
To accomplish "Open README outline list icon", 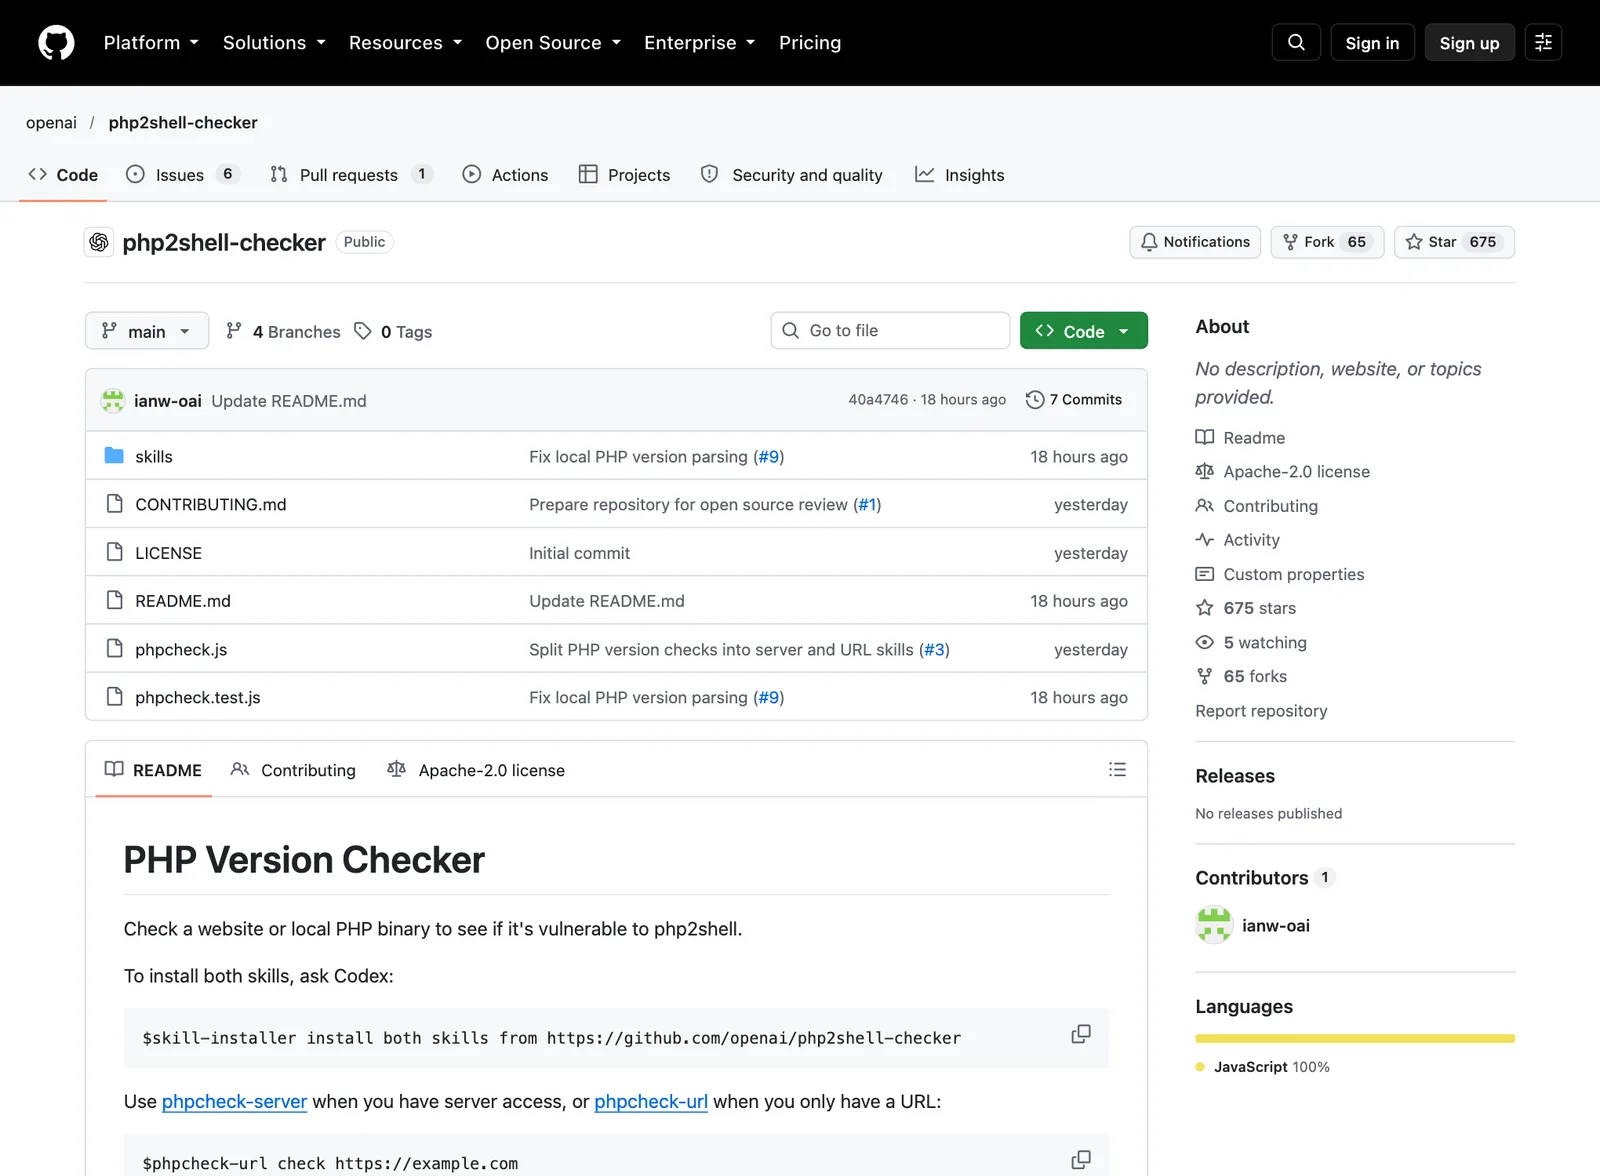I will (1117, 769).
